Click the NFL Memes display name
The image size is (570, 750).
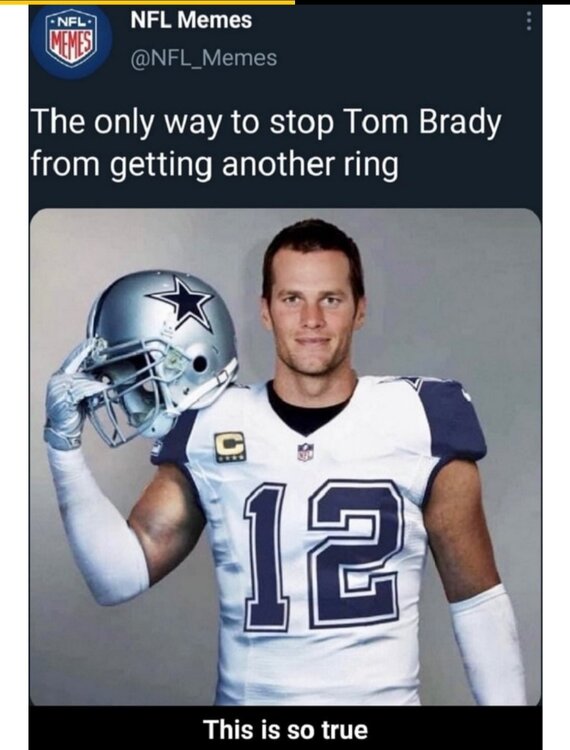191,20
